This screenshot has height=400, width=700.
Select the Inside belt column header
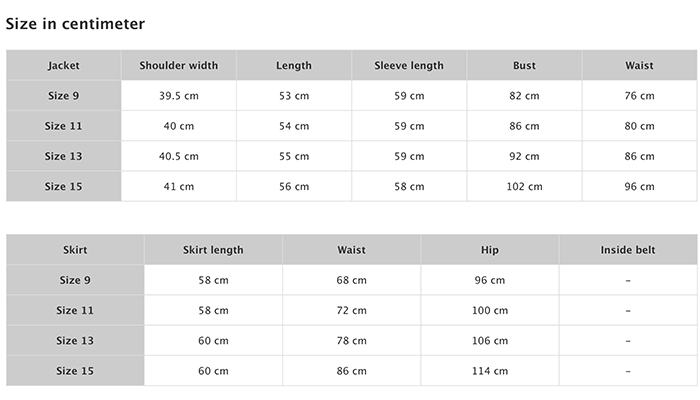pos(628,250)
